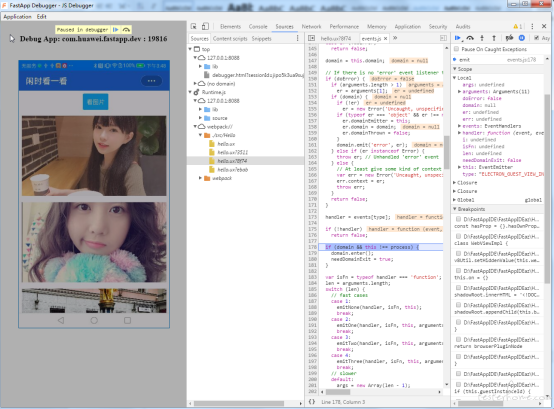The image size is (554, 409).
Task: Open the Application menu
Action: click(x=17, y=17)
